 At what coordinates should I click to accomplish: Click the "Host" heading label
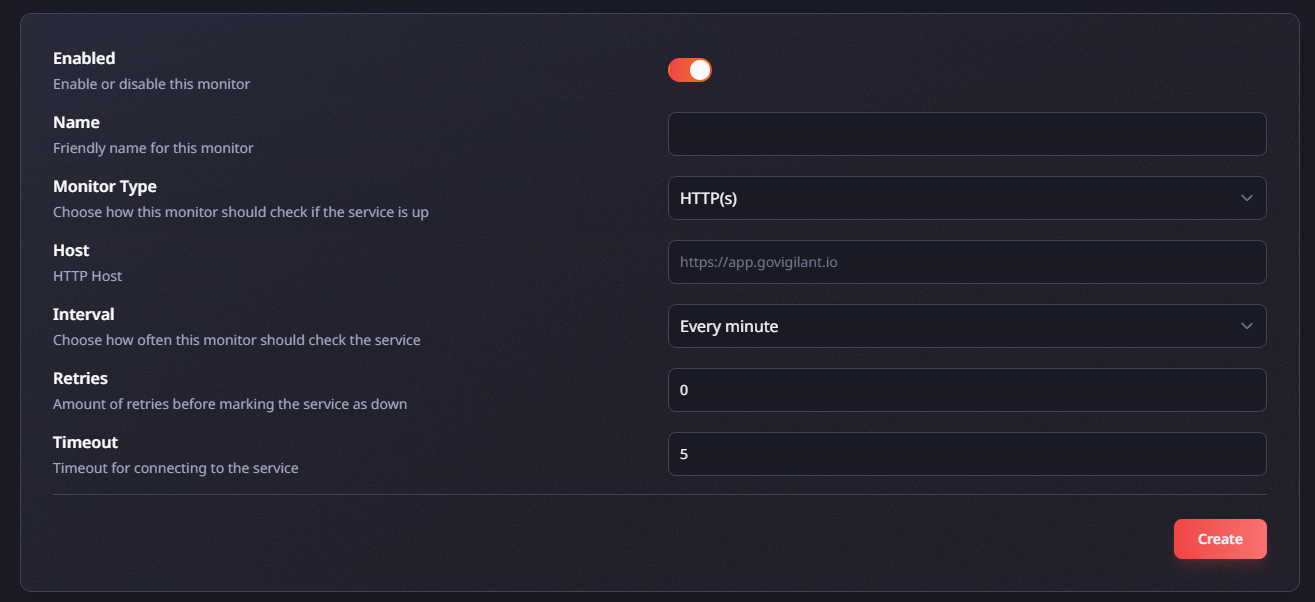(x=71, y=250)
